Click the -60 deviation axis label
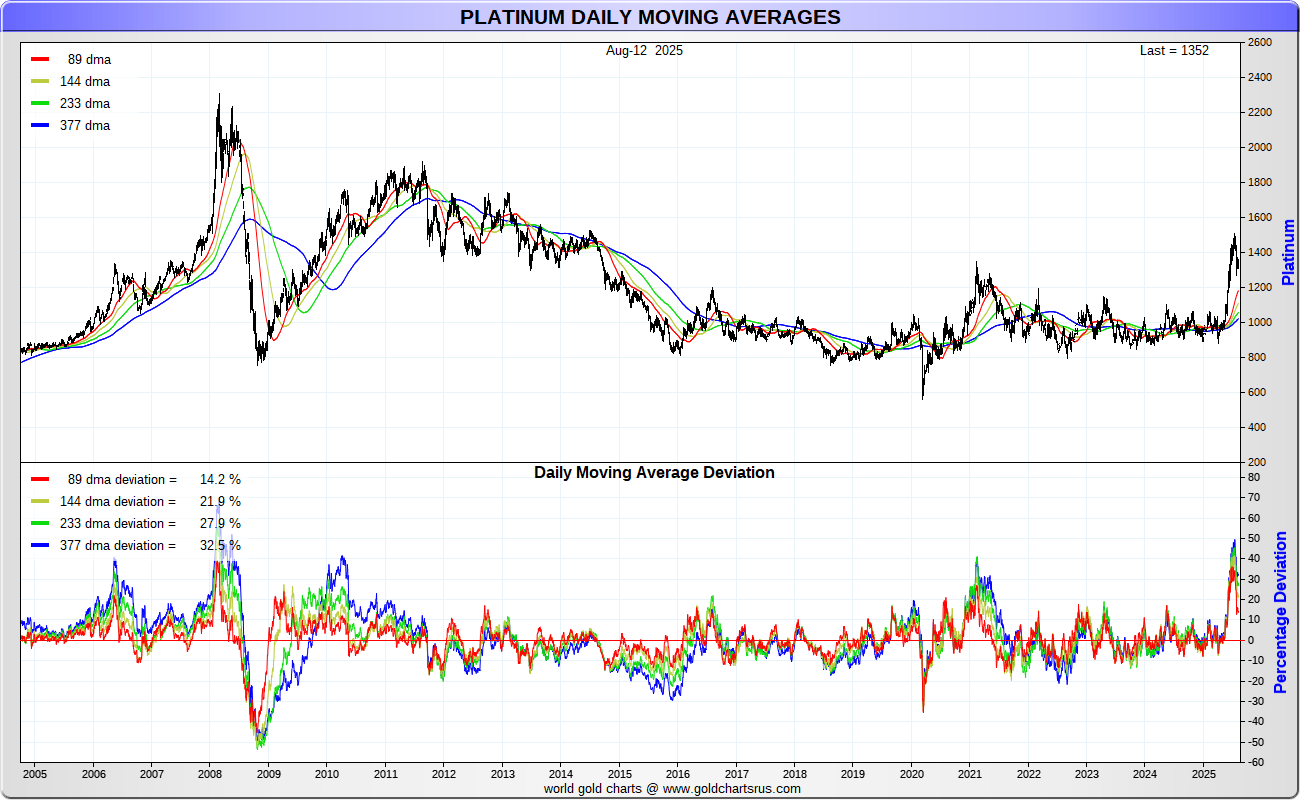This screenshot has width=1300, height=800. coord(1254,762)
